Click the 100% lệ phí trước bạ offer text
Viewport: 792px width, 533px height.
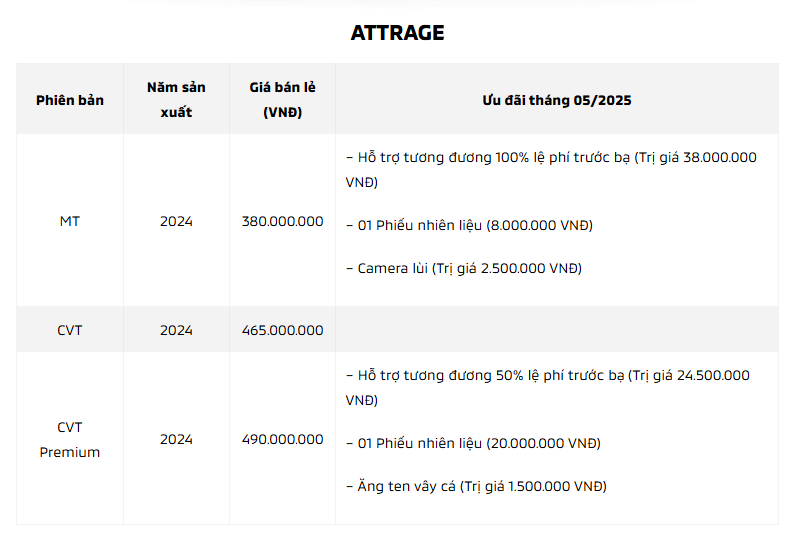coord(551,169)
